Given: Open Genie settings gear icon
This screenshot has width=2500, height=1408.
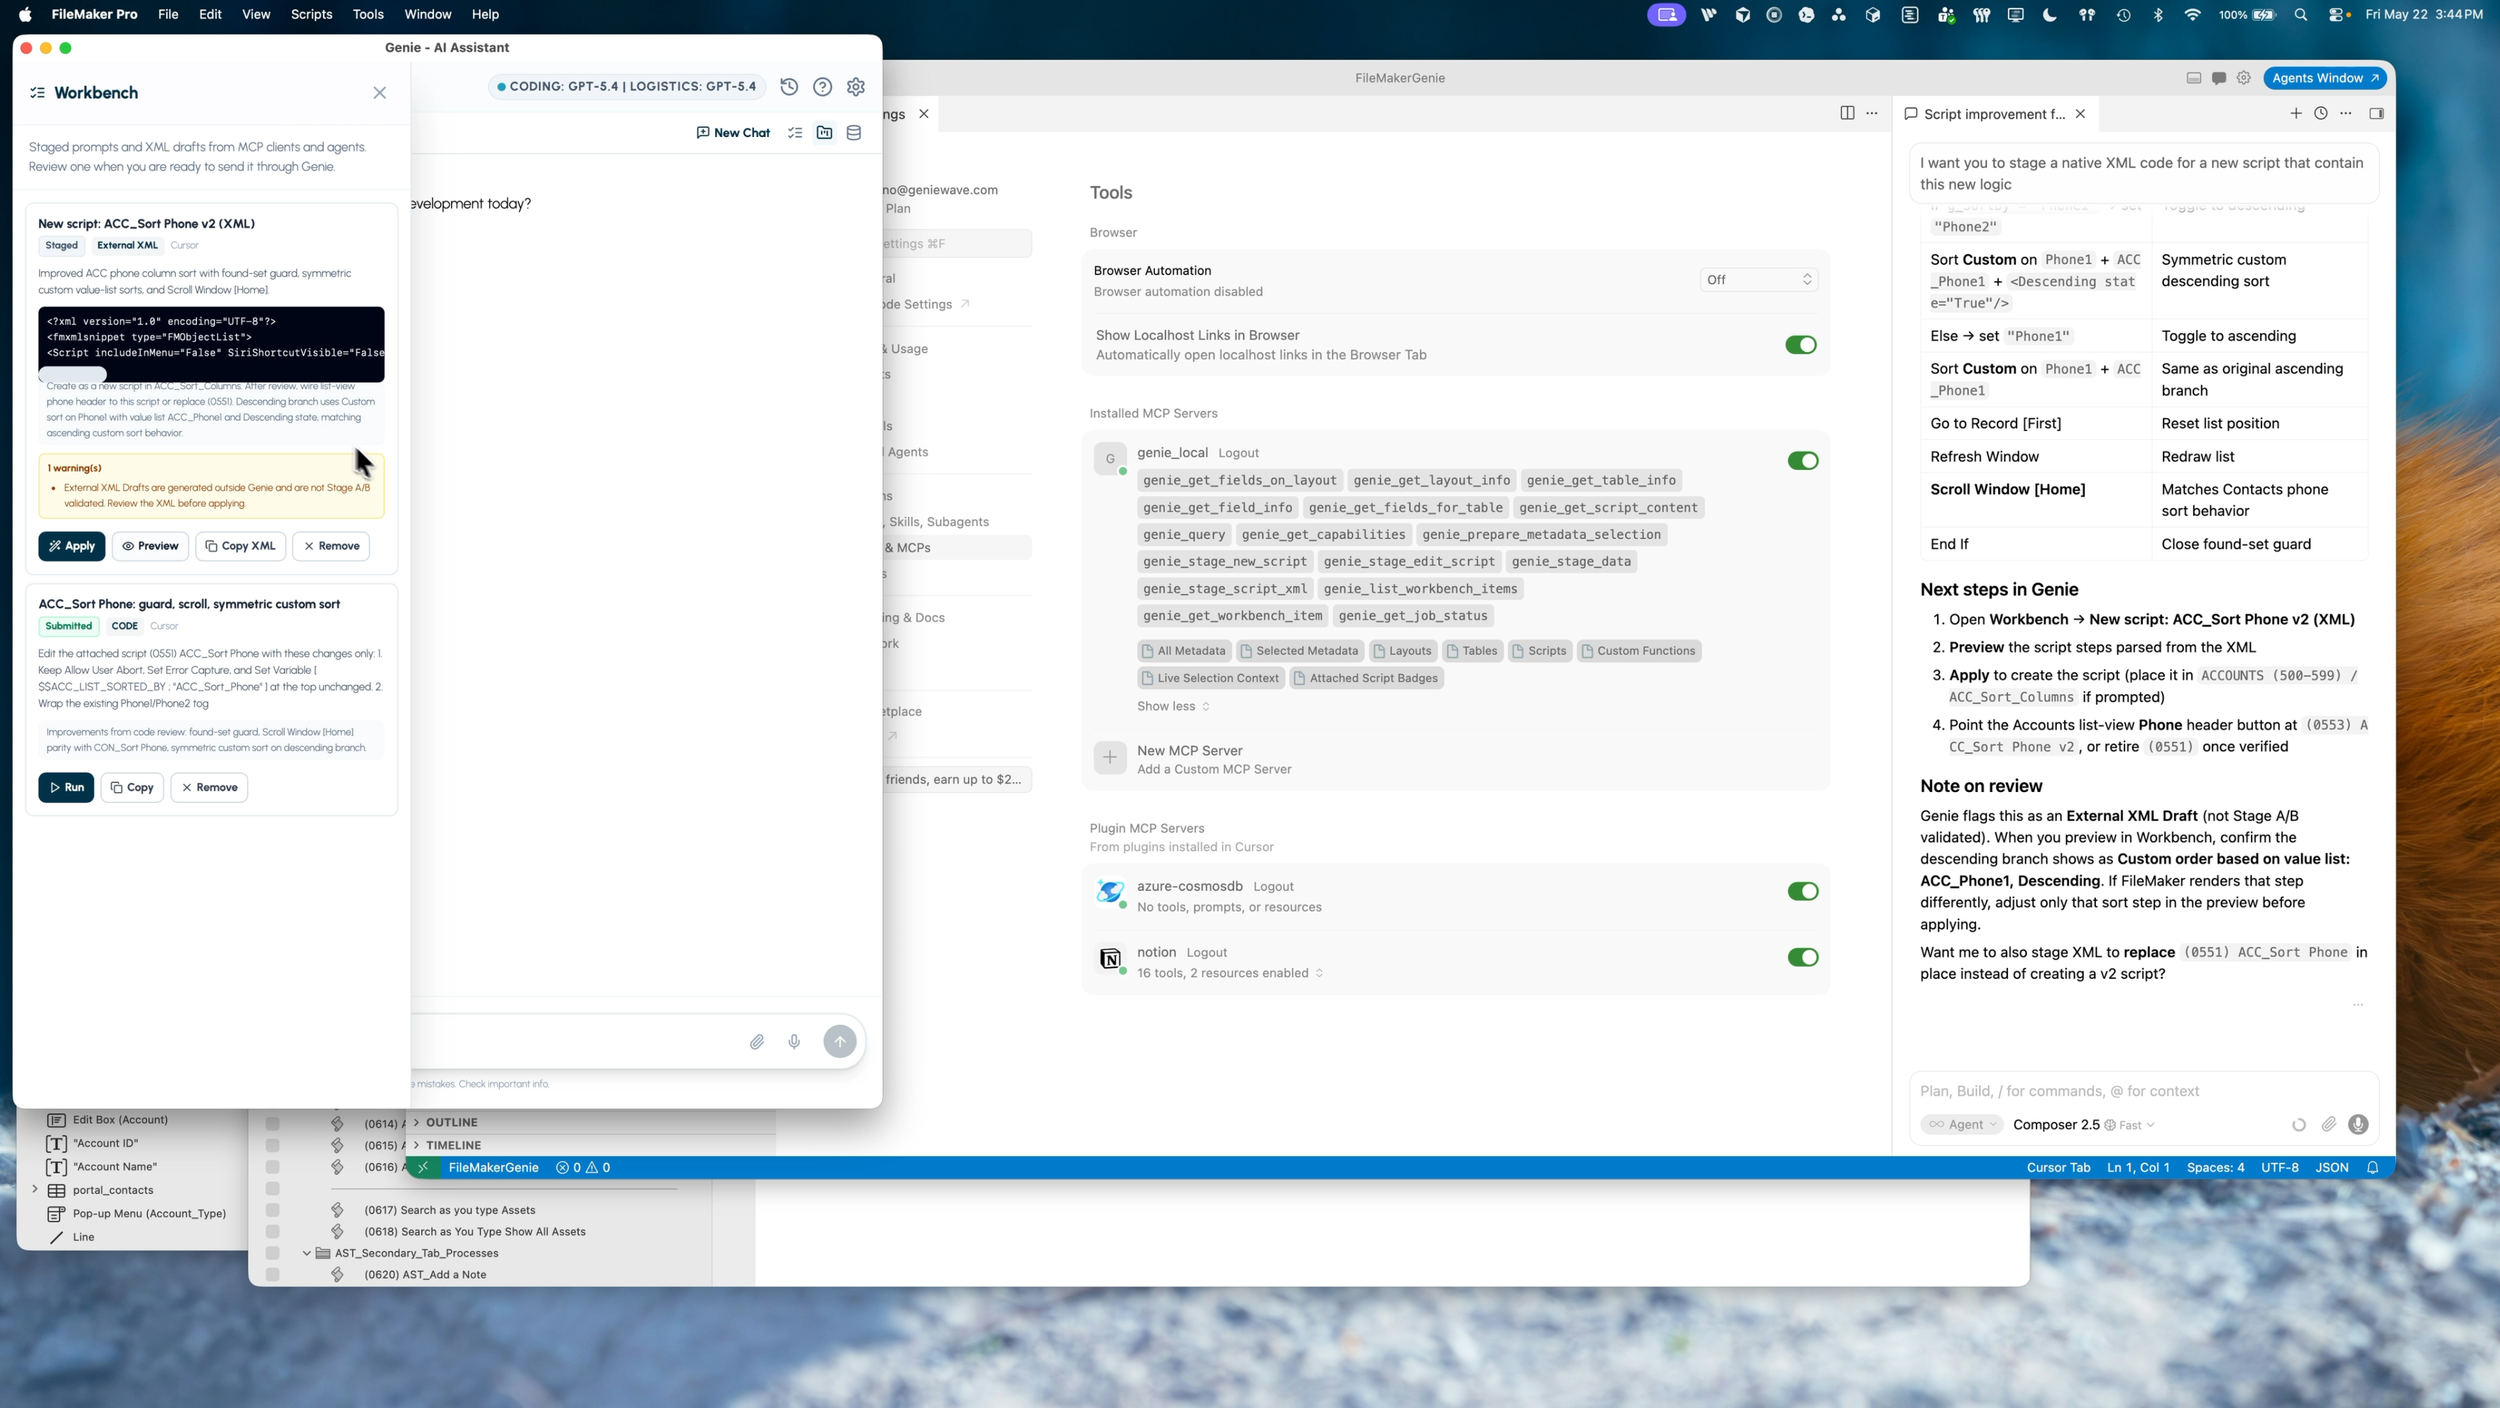Looking at the screenshot, I should point(856,87).
